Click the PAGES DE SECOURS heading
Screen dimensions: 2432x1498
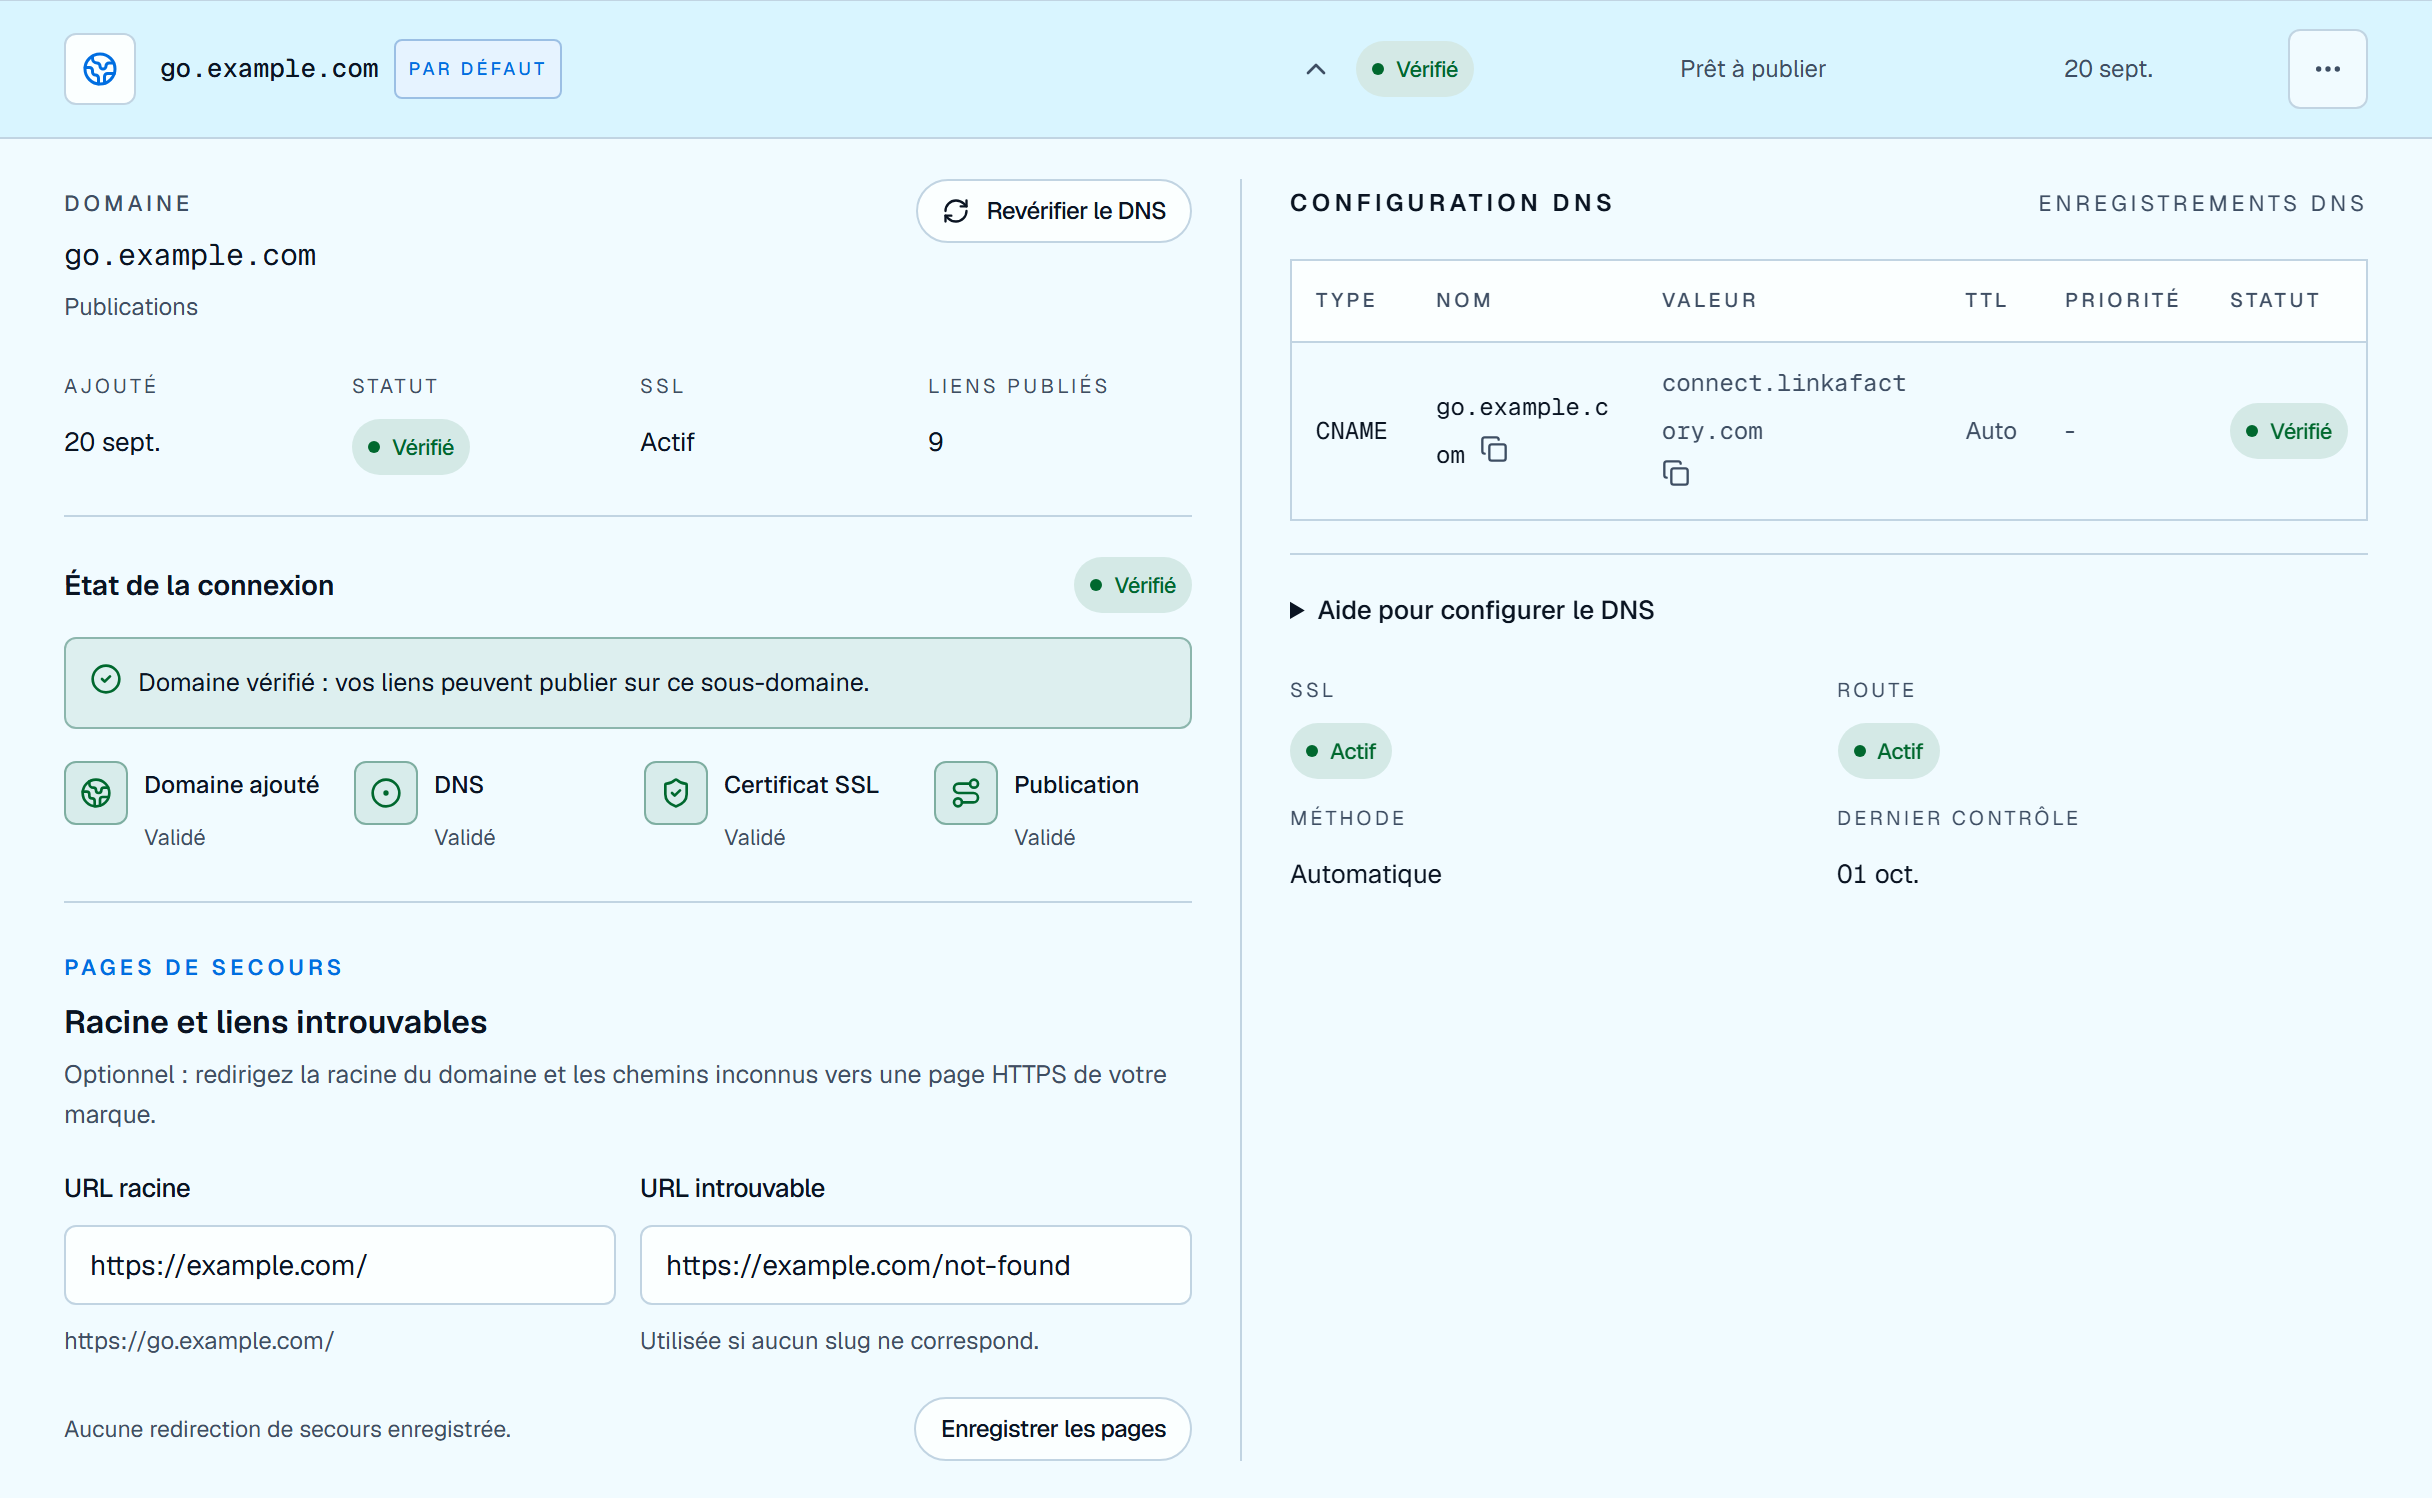coord(204,968)
